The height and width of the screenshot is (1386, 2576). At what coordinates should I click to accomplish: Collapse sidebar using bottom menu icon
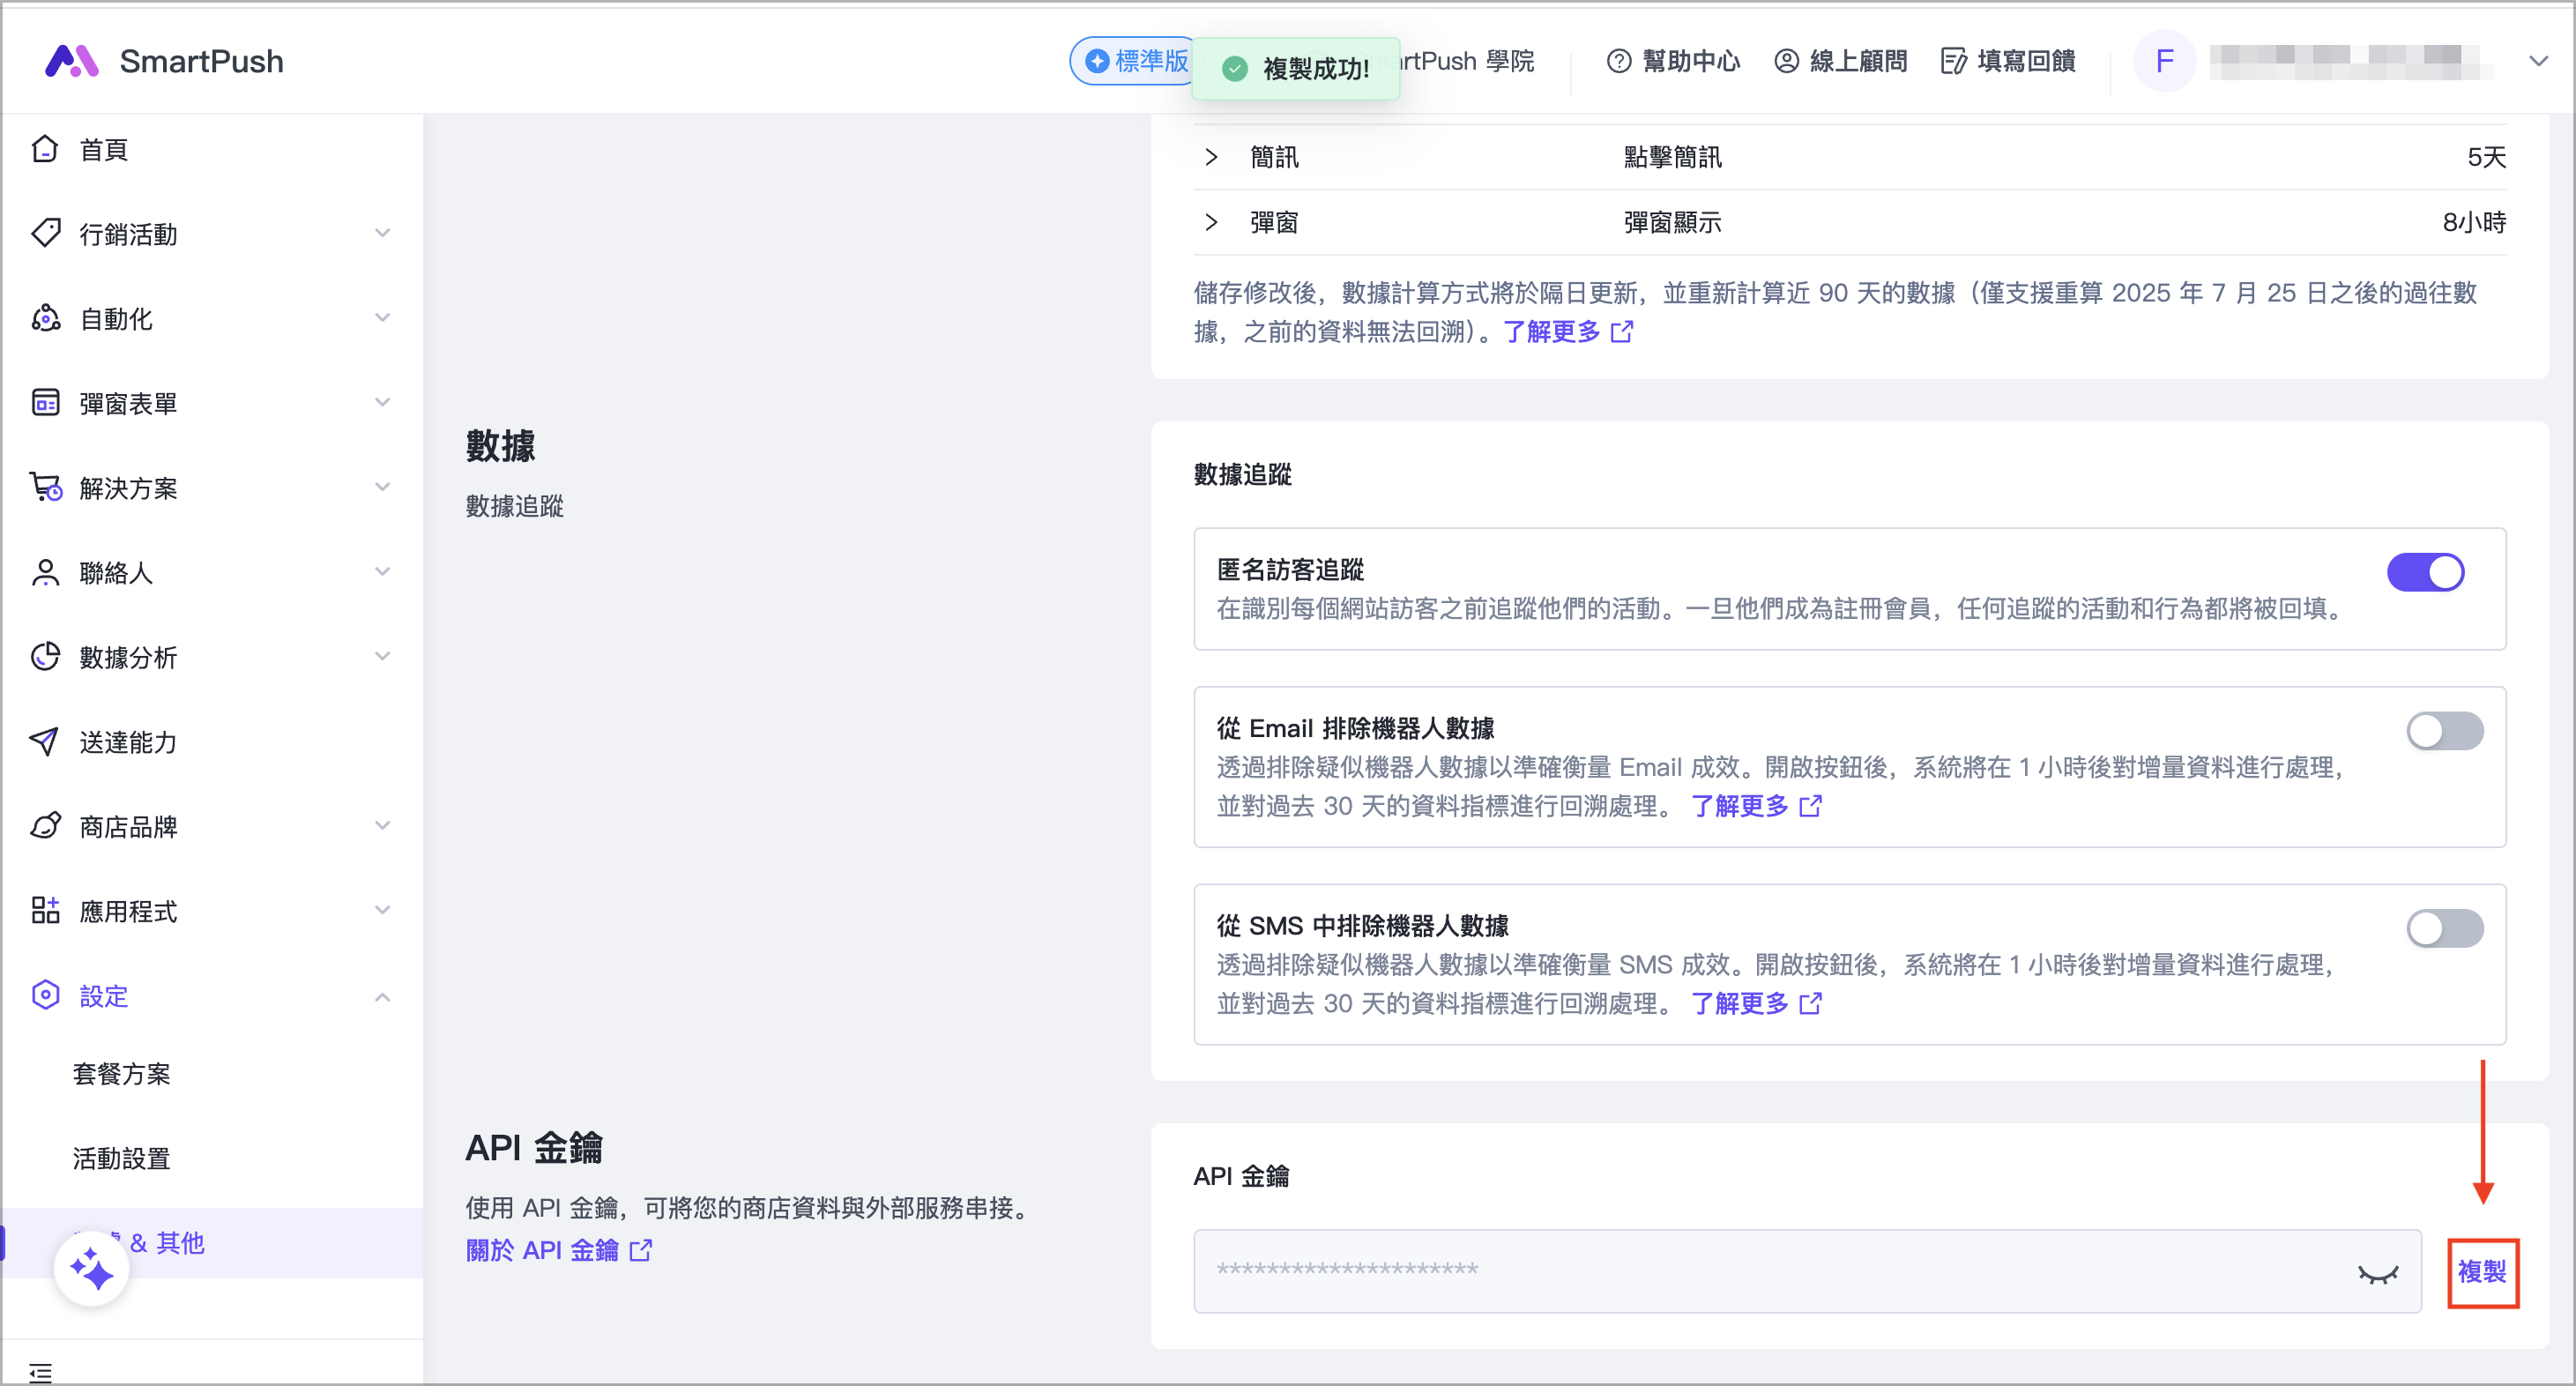pyautogui.click(x=40, y=1371)
